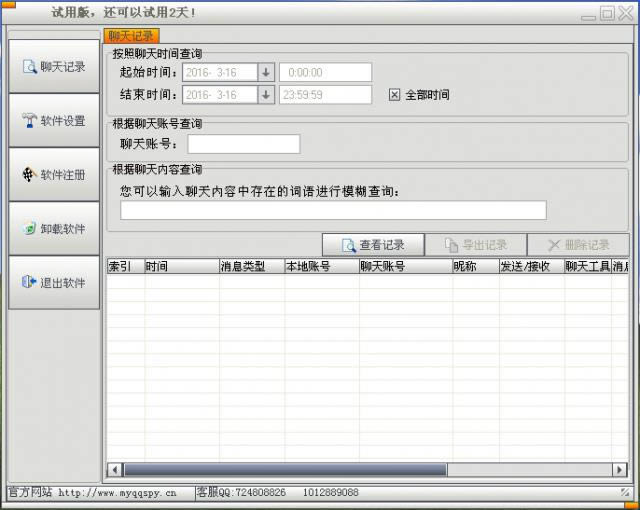
Task: Click the official website URL in status bar
Action: pyautogui.click(x=117, y=493)
